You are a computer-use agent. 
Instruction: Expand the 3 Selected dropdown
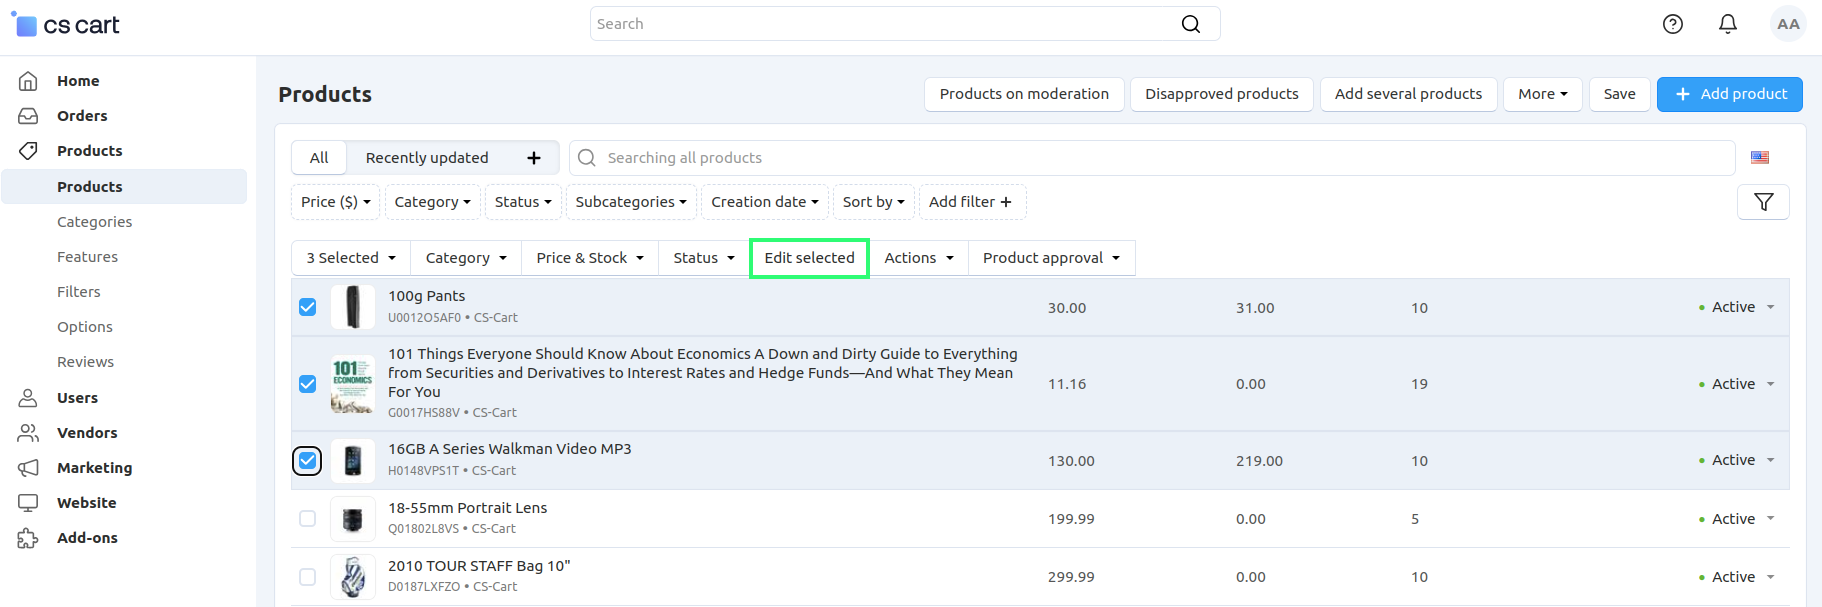pos(351,258)
